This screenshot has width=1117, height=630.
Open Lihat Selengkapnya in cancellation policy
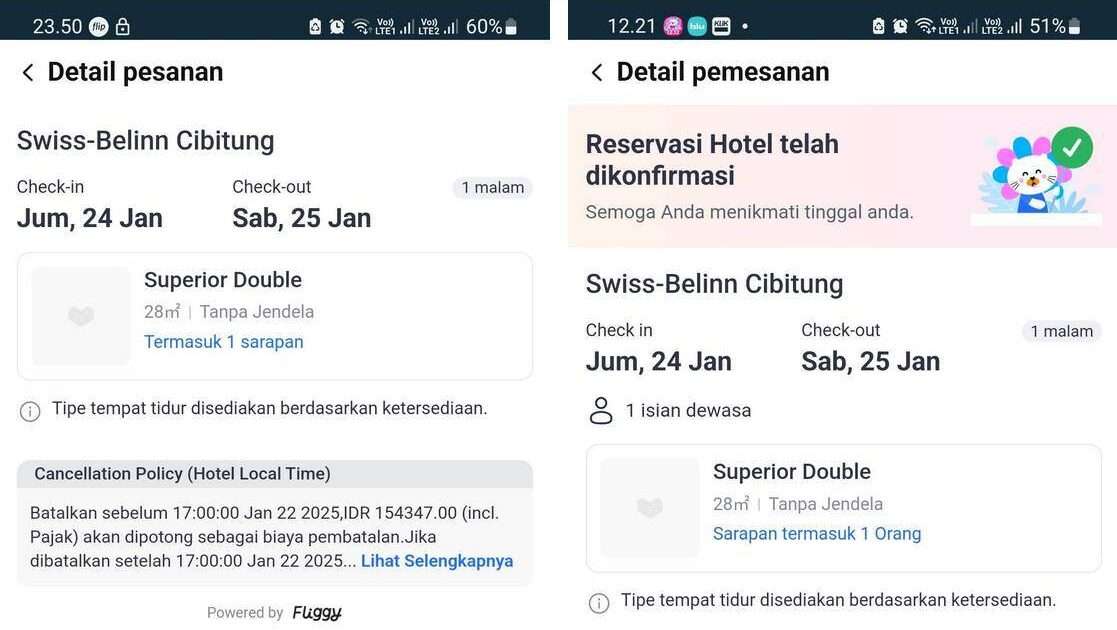tap(437, 561)
